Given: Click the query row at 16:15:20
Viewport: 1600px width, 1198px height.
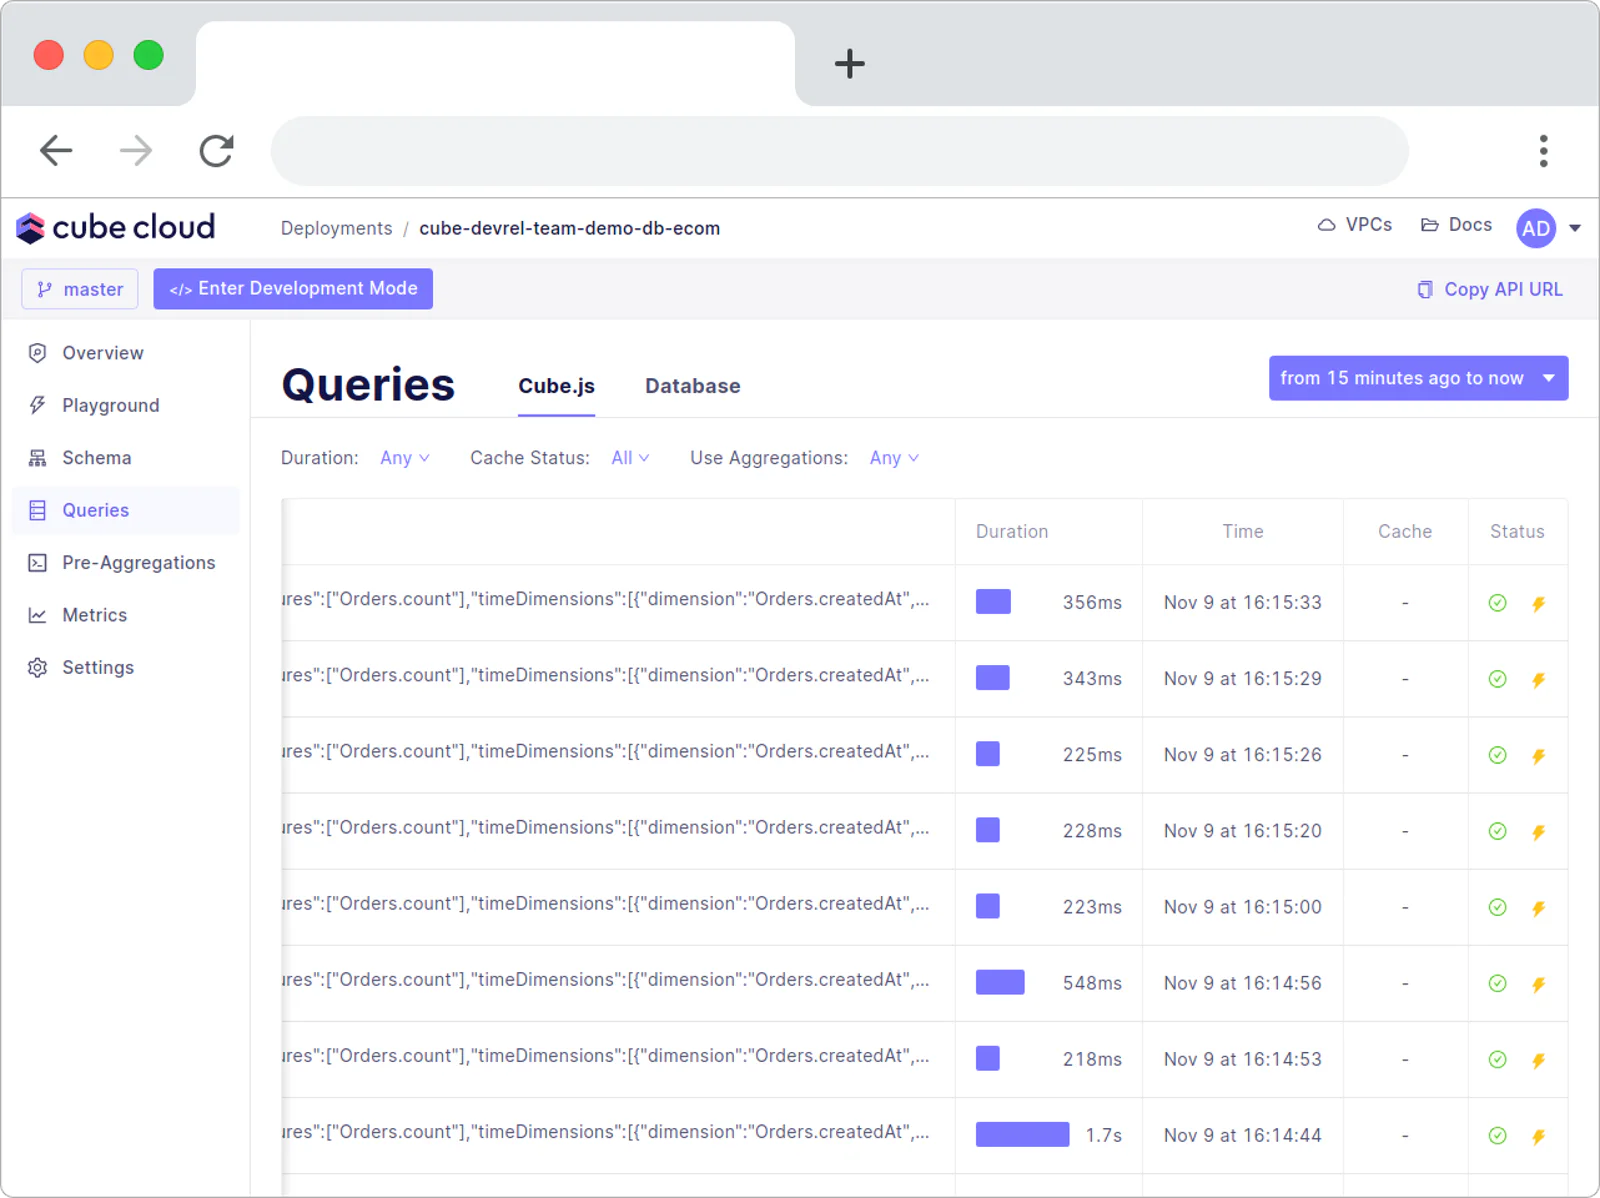Looking at the screenshot, I should (925, 831).
